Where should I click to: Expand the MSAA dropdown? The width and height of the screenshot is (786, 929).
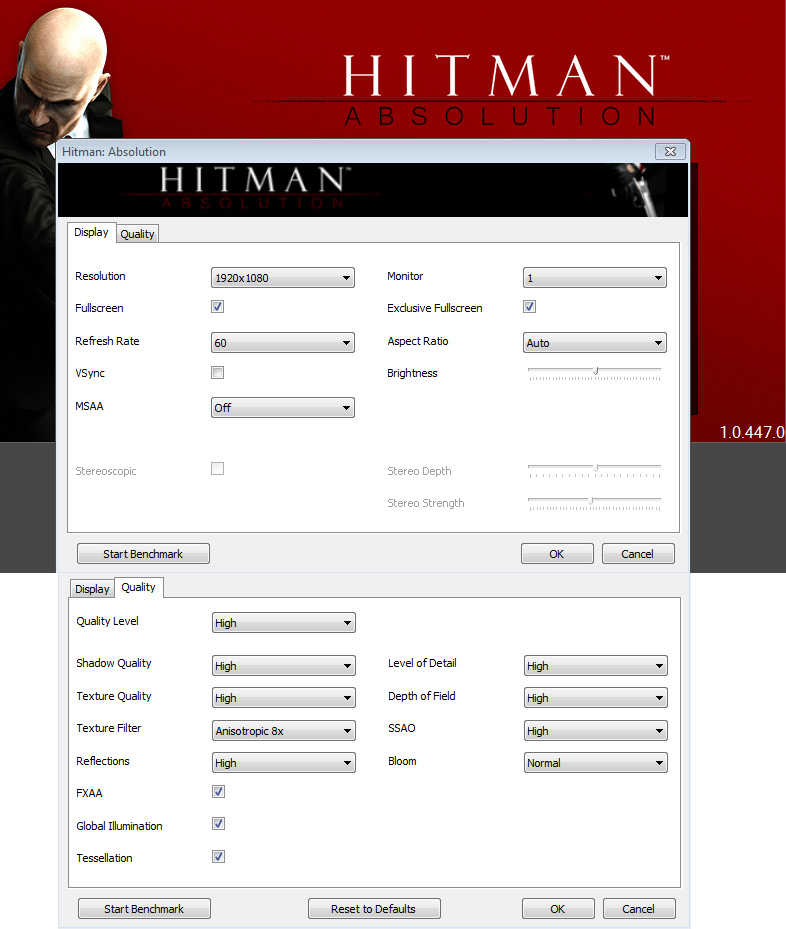(283, 408)
